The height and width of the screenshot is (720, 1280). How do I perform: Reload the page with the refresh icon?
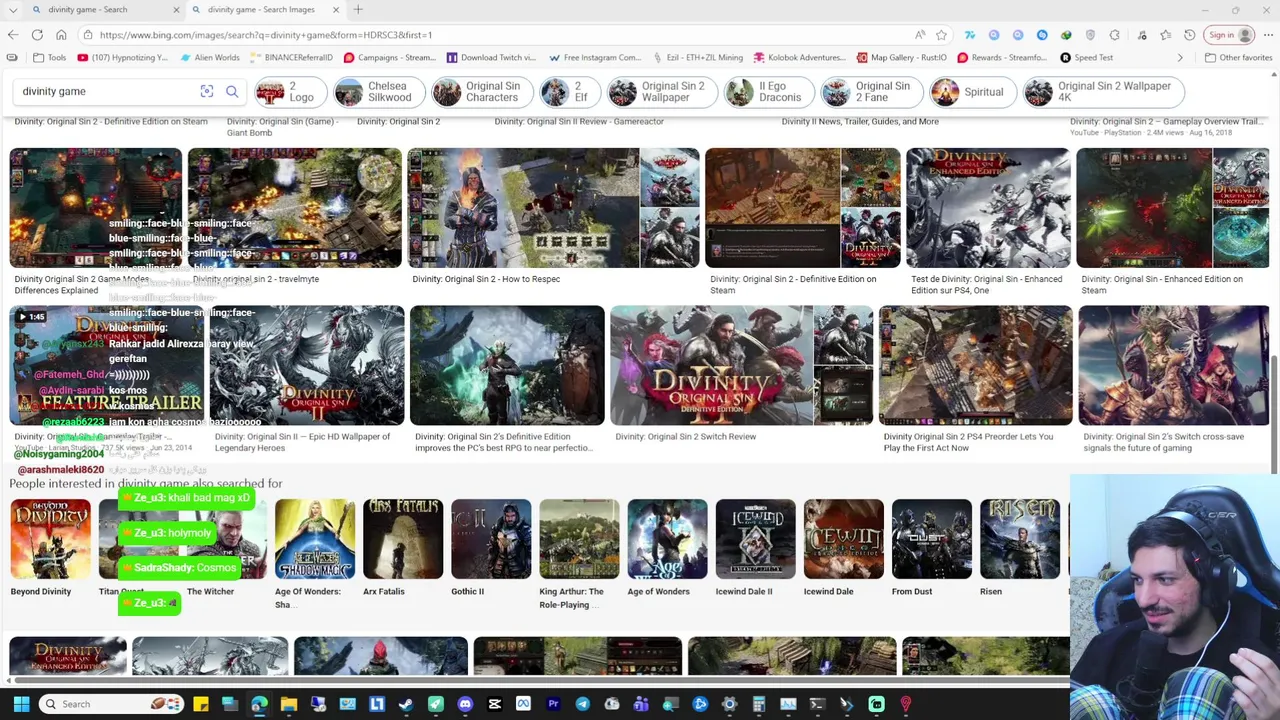pyautogui.click(x=37, y=35)
